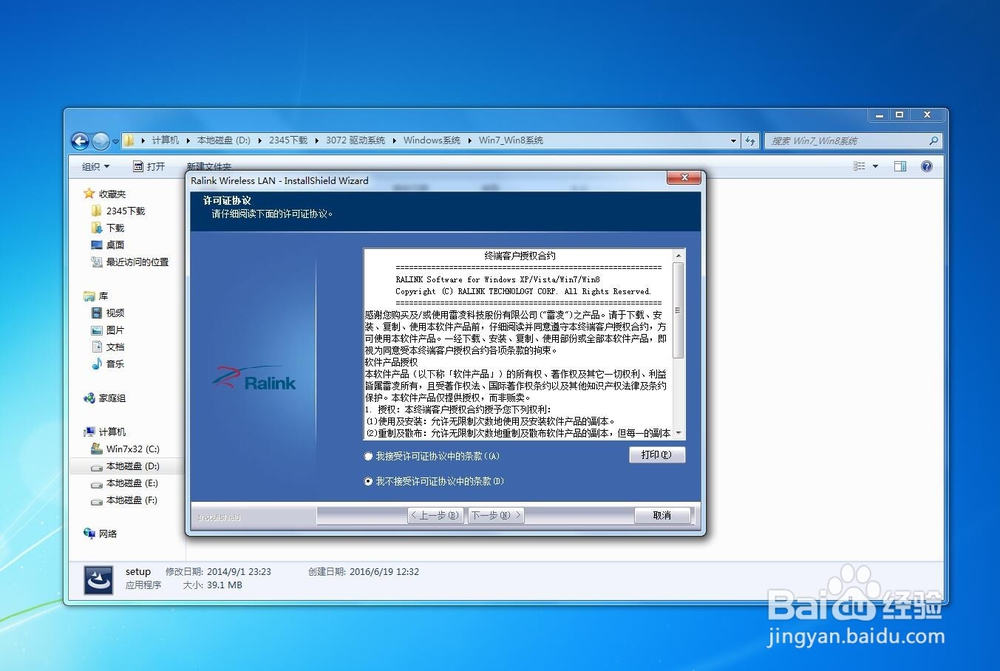Click the 上一步(B) back button
This screenshot has height=671, width=1000.
coord(435,515)
